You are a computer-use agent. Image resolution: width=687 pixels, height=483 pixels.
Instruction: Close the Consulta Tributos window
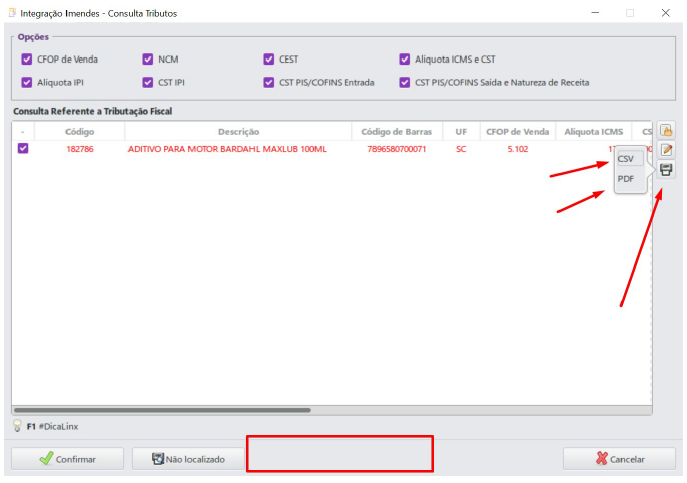click(x=666, y=13)
